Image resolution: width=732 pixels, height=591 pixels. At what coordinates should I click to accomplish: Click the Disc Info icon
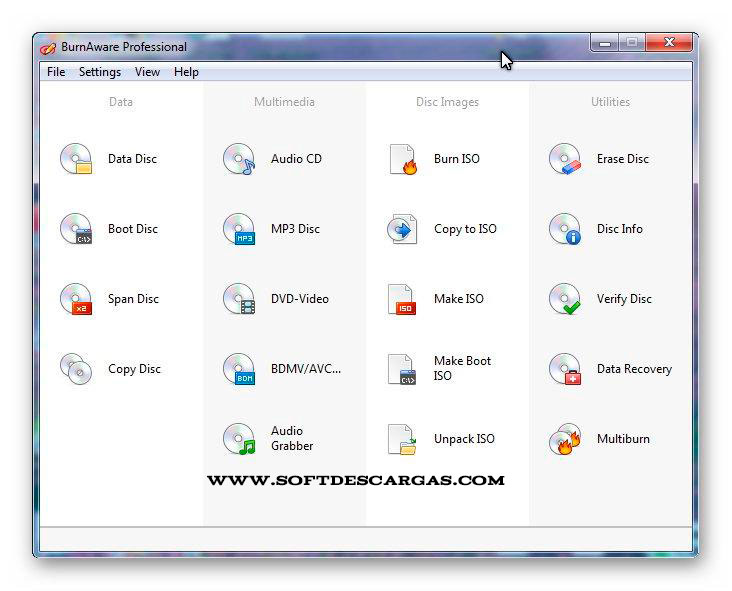pyautogui.click(x=565, y=229)
